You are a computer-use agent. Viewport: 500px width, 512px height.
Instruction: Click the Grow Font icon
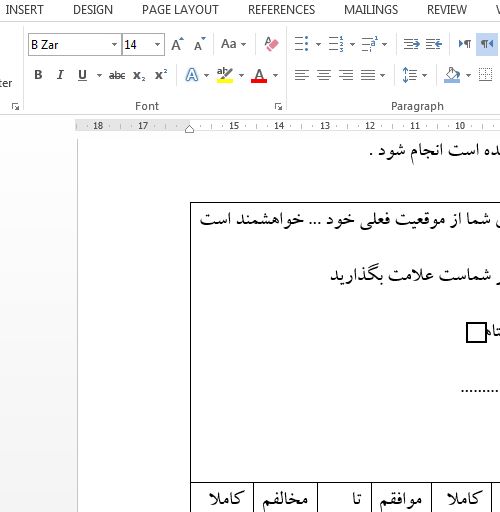177,44
